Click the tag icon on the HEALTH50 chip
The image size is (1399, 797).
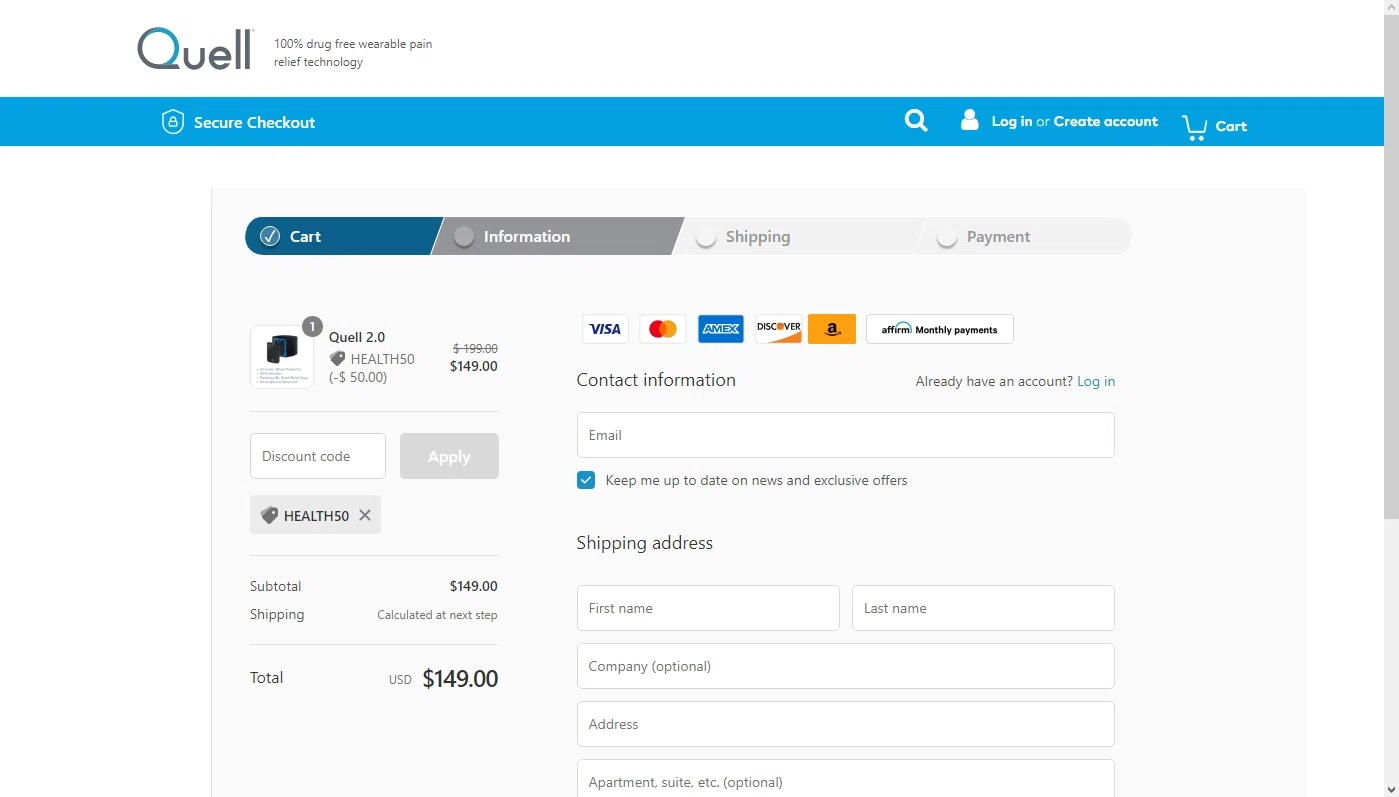269,515
